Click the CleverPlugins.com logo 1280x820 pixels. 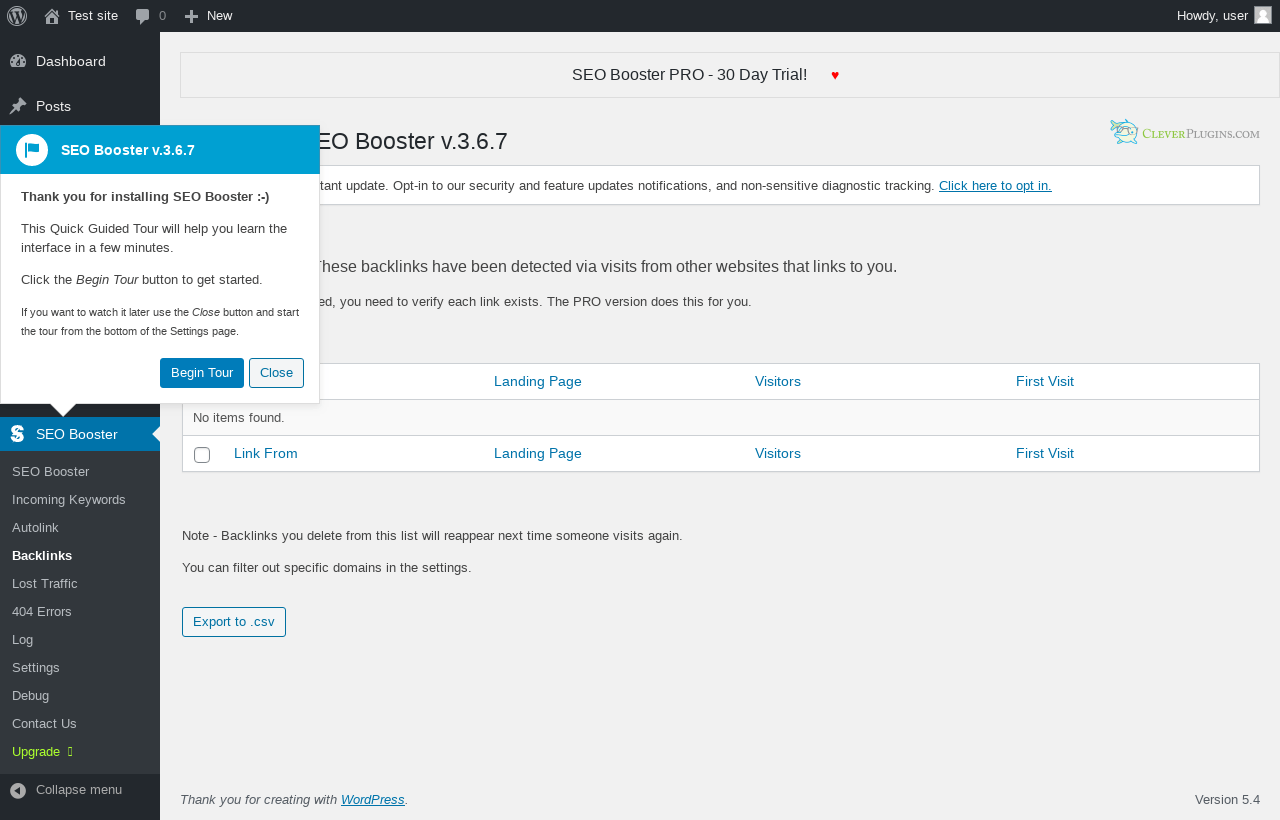(x=1185, y=132)
